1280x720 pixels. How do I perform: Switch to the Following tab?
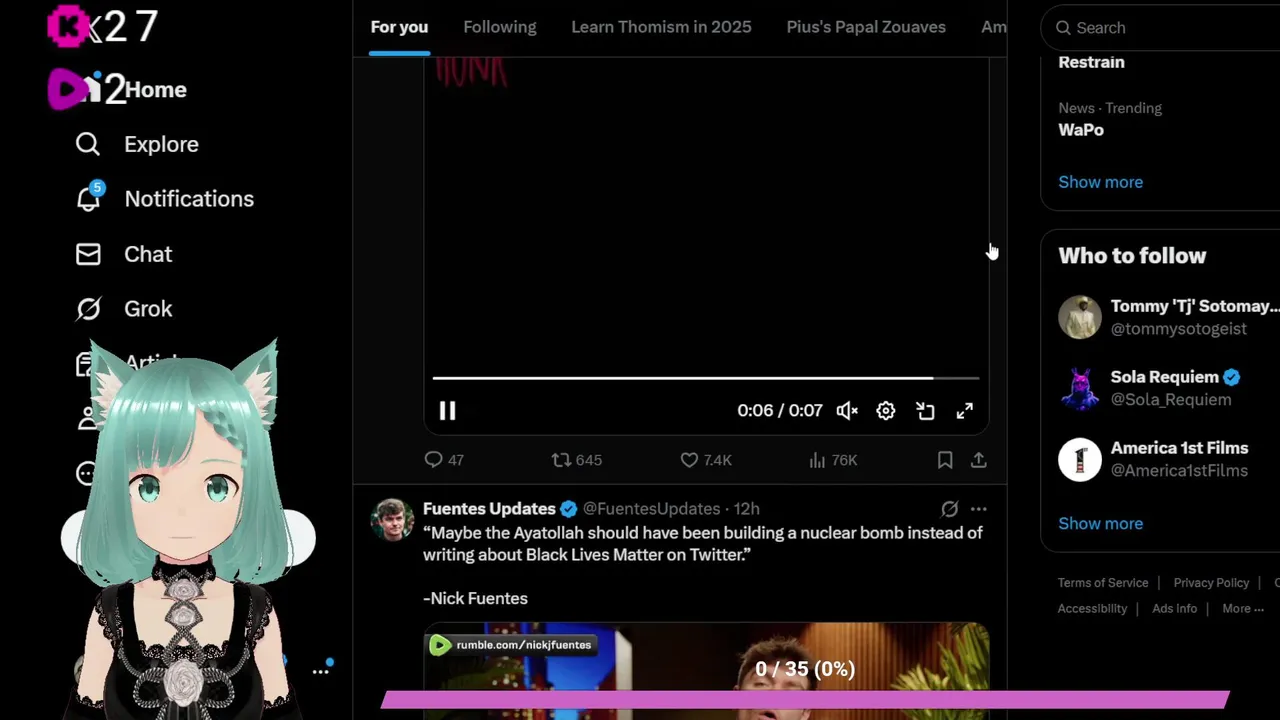click(500, 27)
